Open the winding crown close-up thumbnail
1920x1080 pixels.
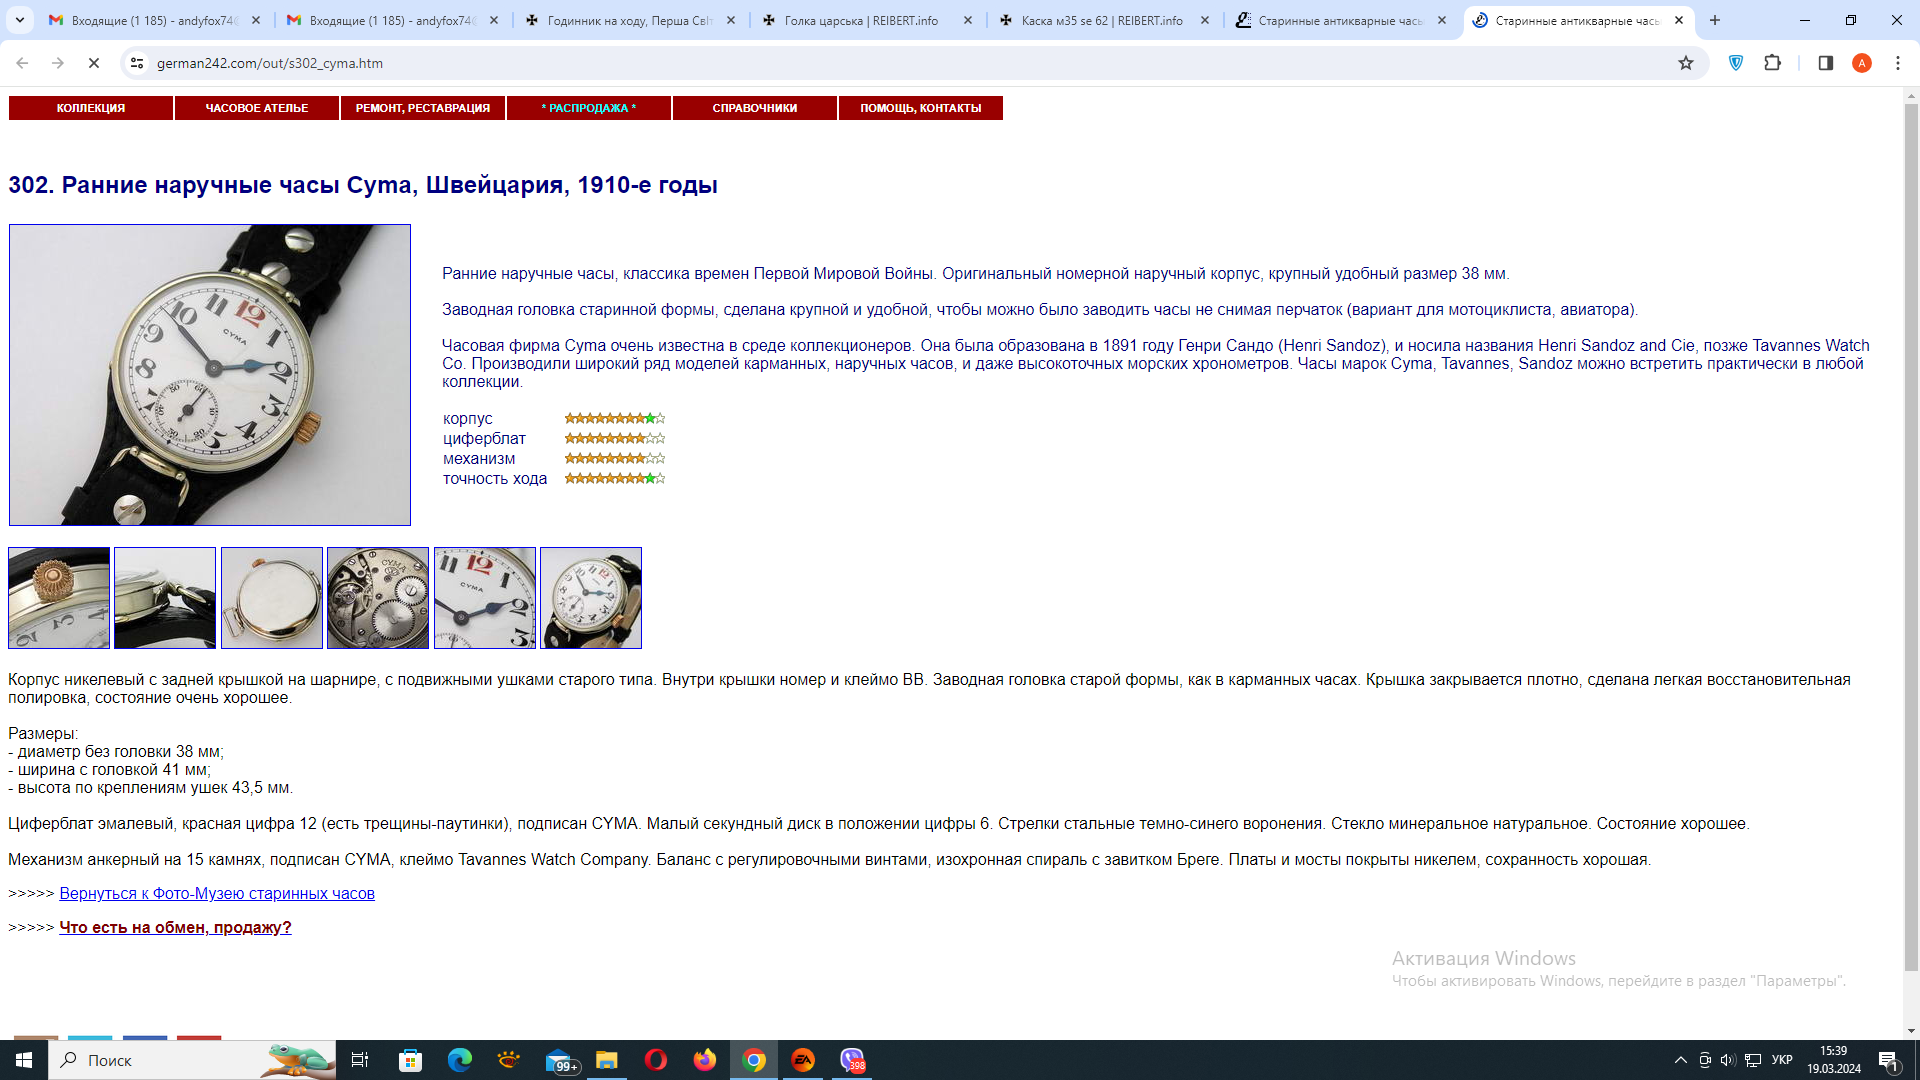[59, 598]
